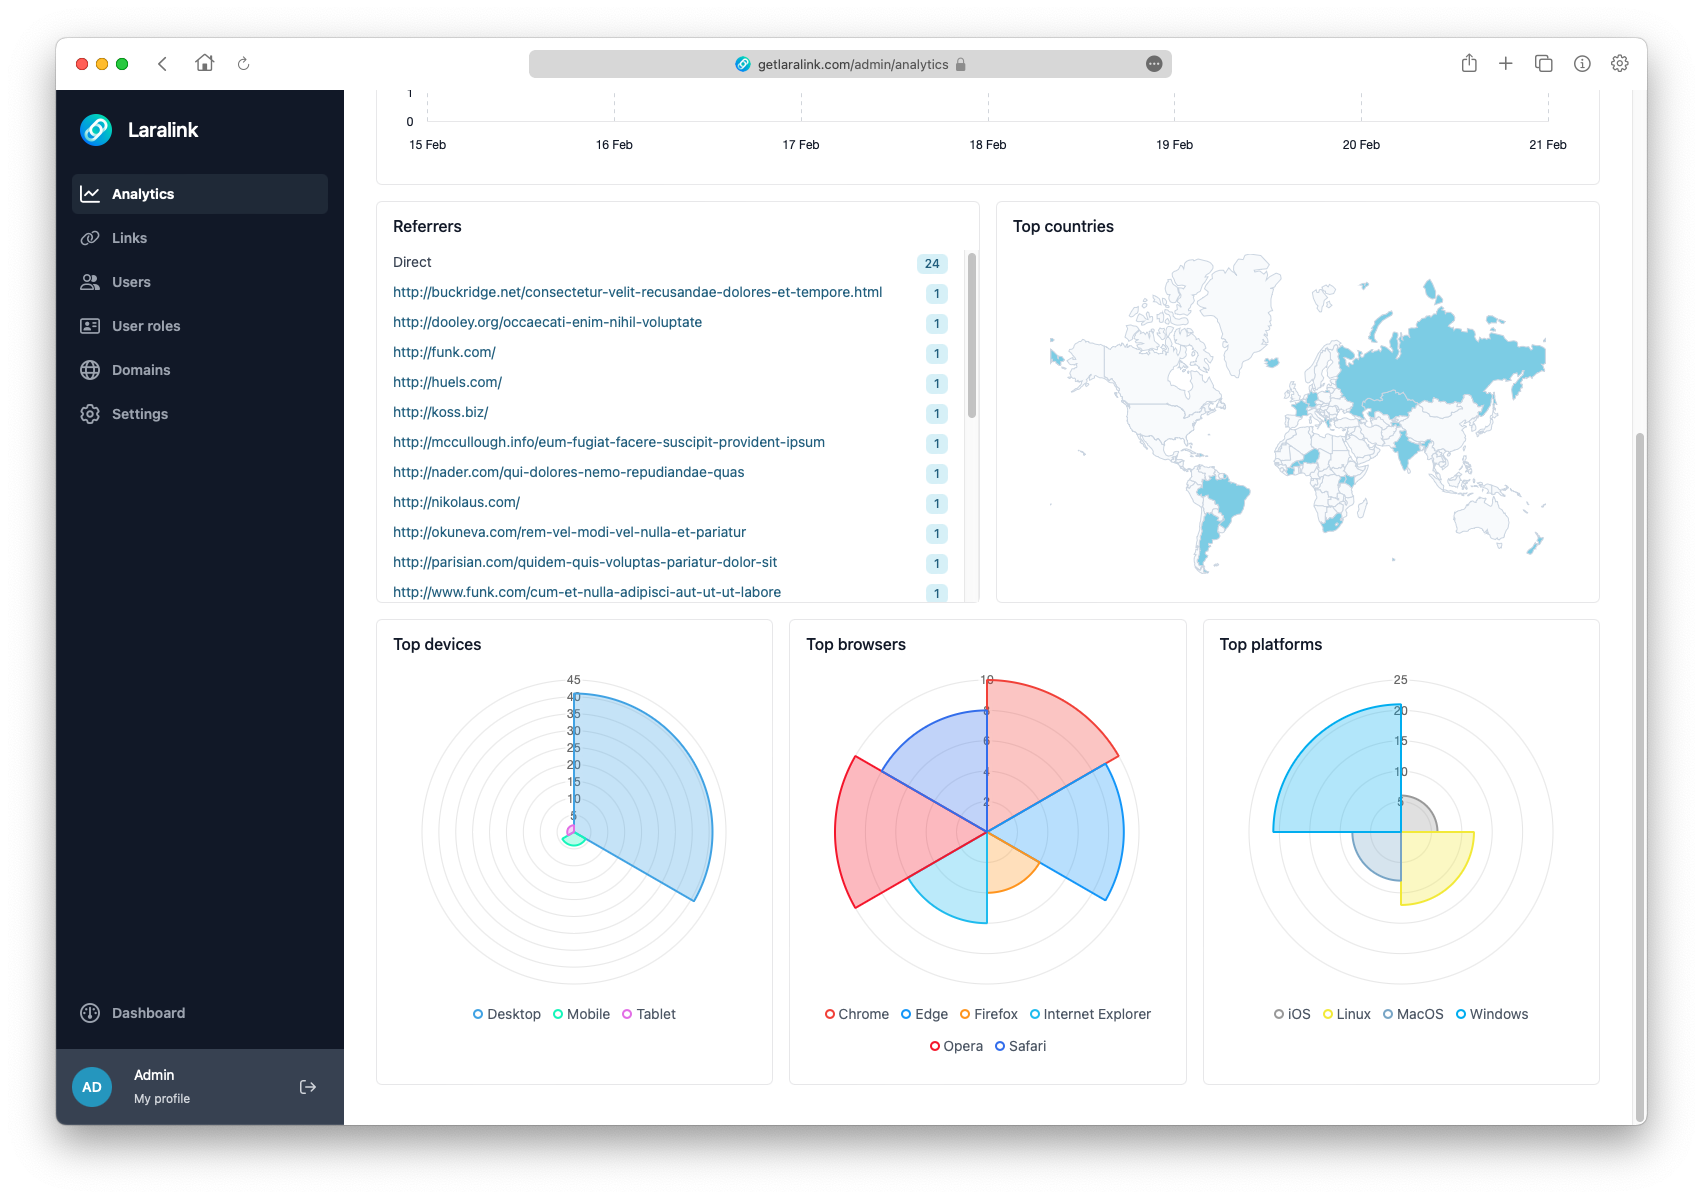Click the Users people icon in sidebar
This screenshot has width=1703, height=1199.
[91, 282]
